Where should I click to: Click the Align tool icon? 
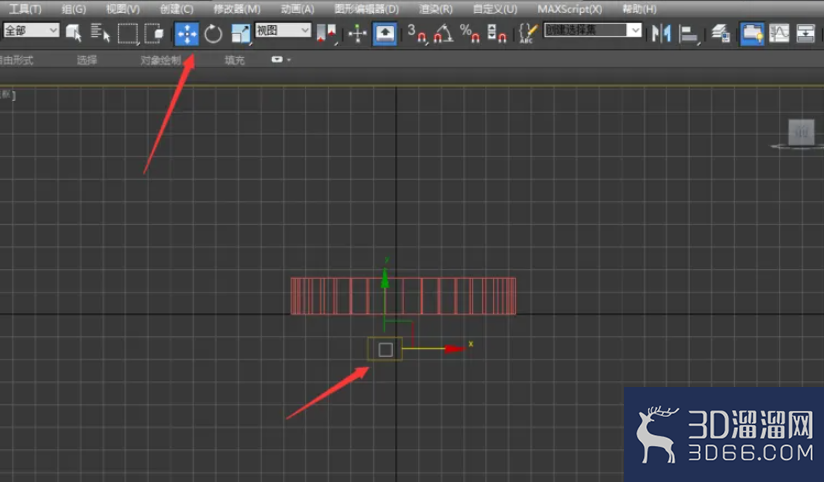click(688, 34)
